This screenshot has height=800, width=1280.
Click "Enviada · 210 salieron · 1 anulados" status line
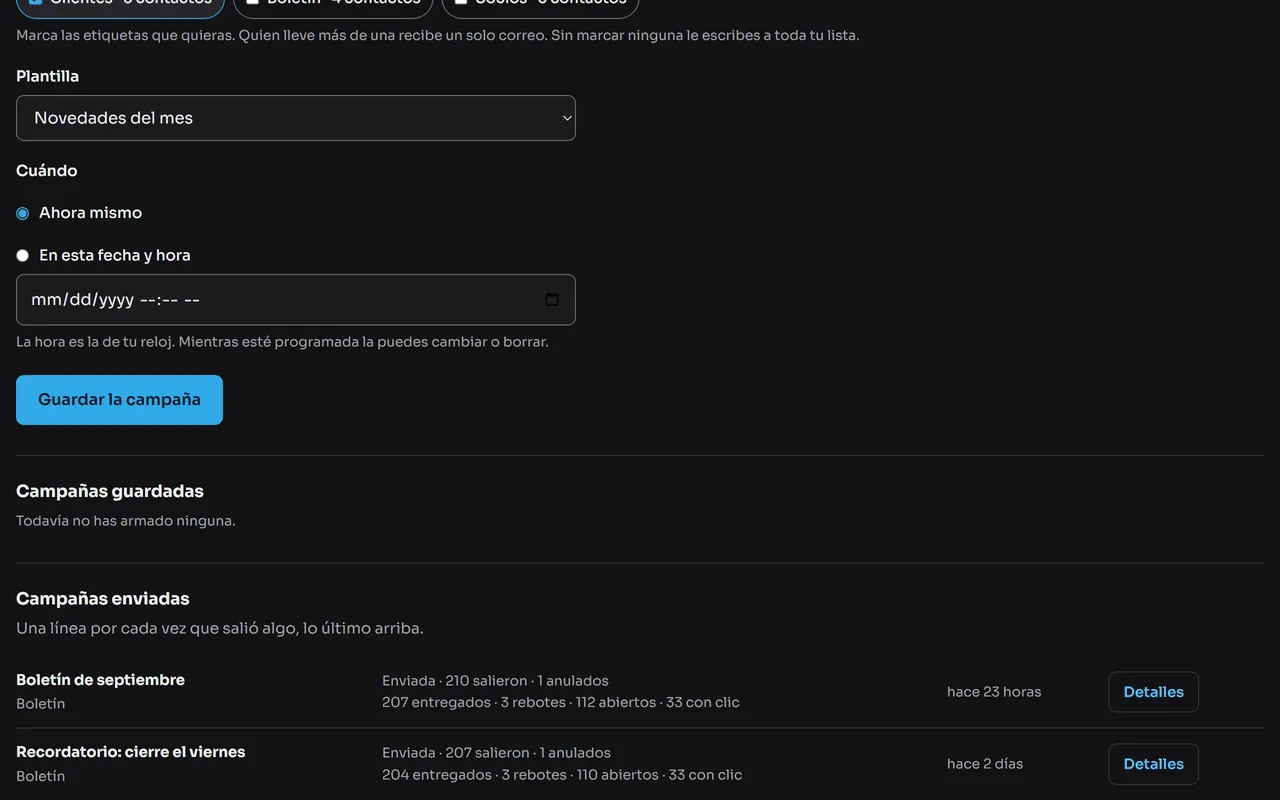coord(495,681)
